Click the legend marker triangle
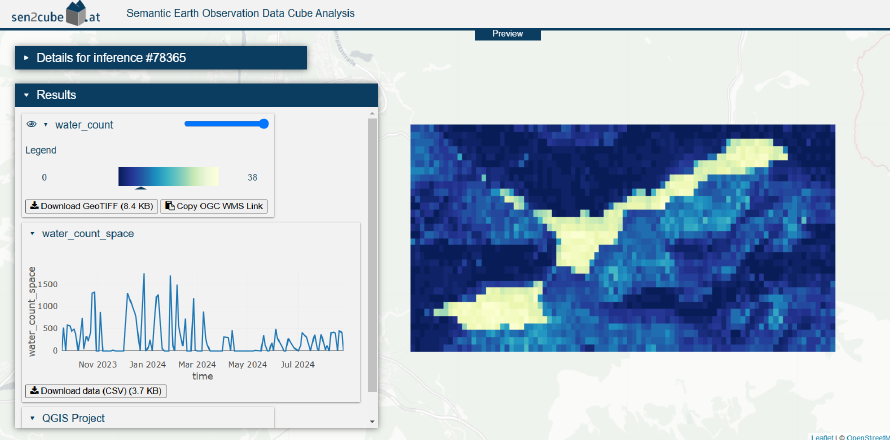The width and height of the screenshot is (890, 440). click(x=140, y=188)
